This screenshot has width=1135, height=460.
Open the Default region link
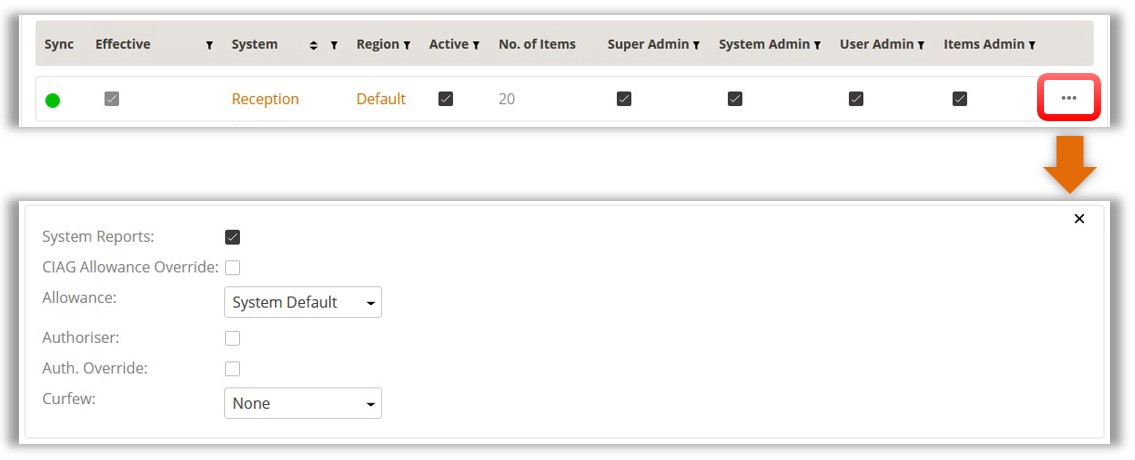(x=381, y=99)
